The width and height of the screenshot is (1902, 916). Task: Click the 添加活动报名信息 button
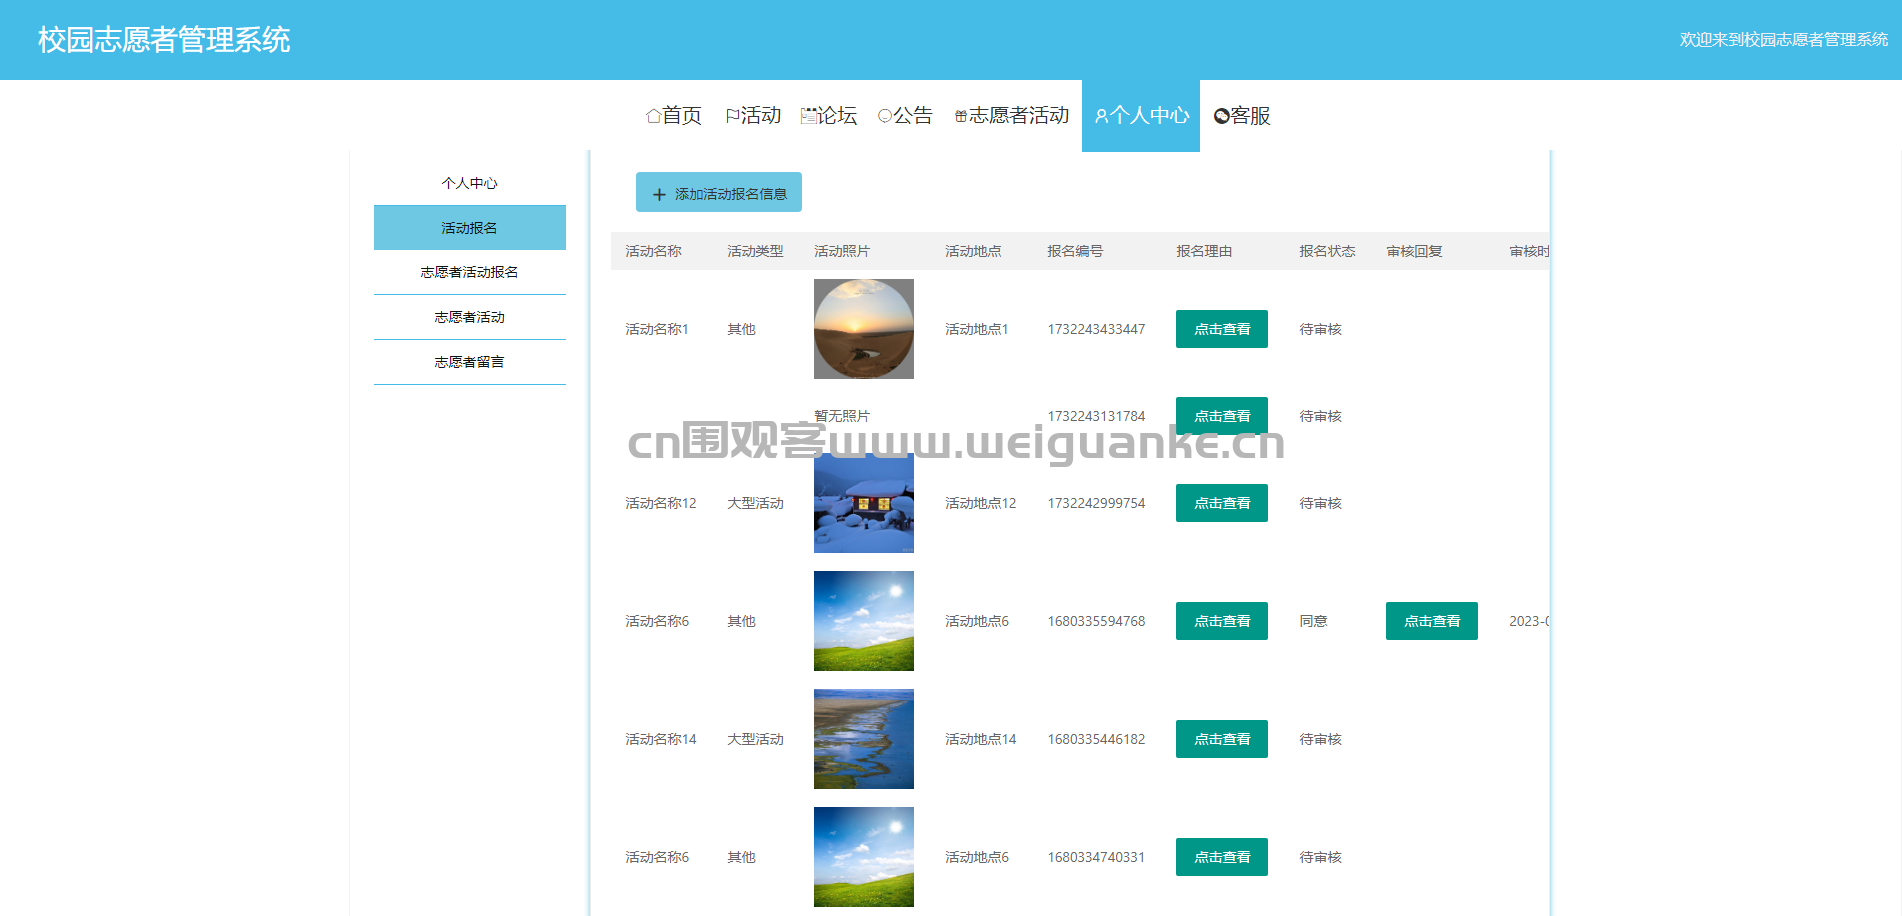[719, 192]
